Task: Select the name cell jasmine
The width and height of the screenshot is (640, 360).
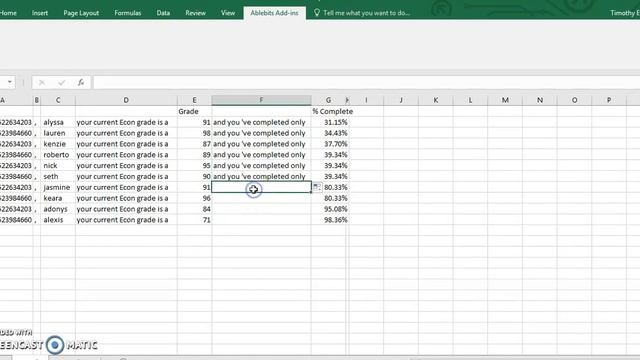Action: [58, 187]
